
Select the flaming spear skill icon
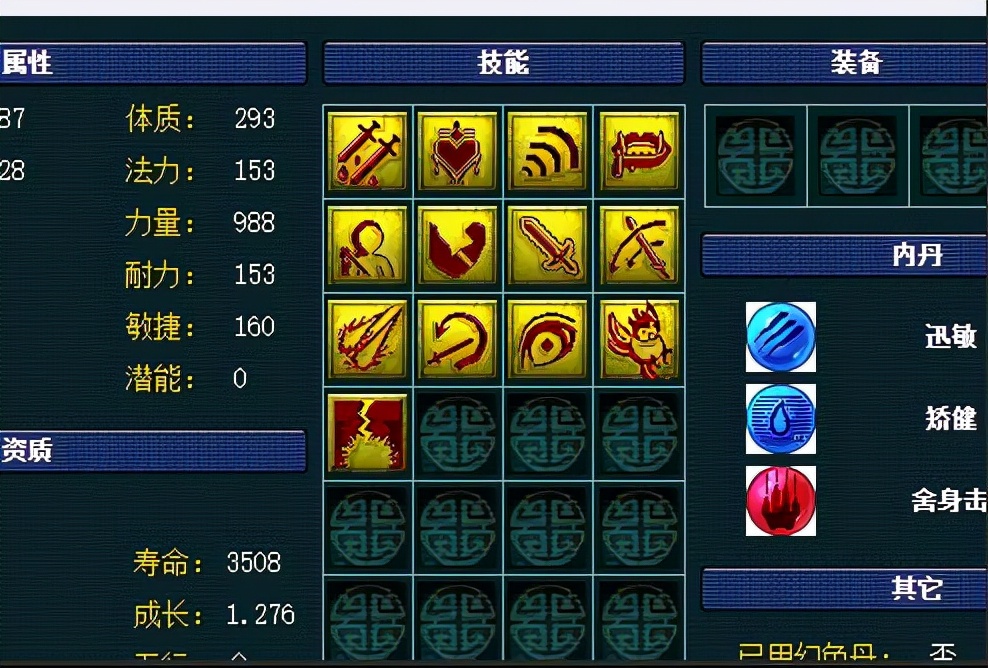367,339
